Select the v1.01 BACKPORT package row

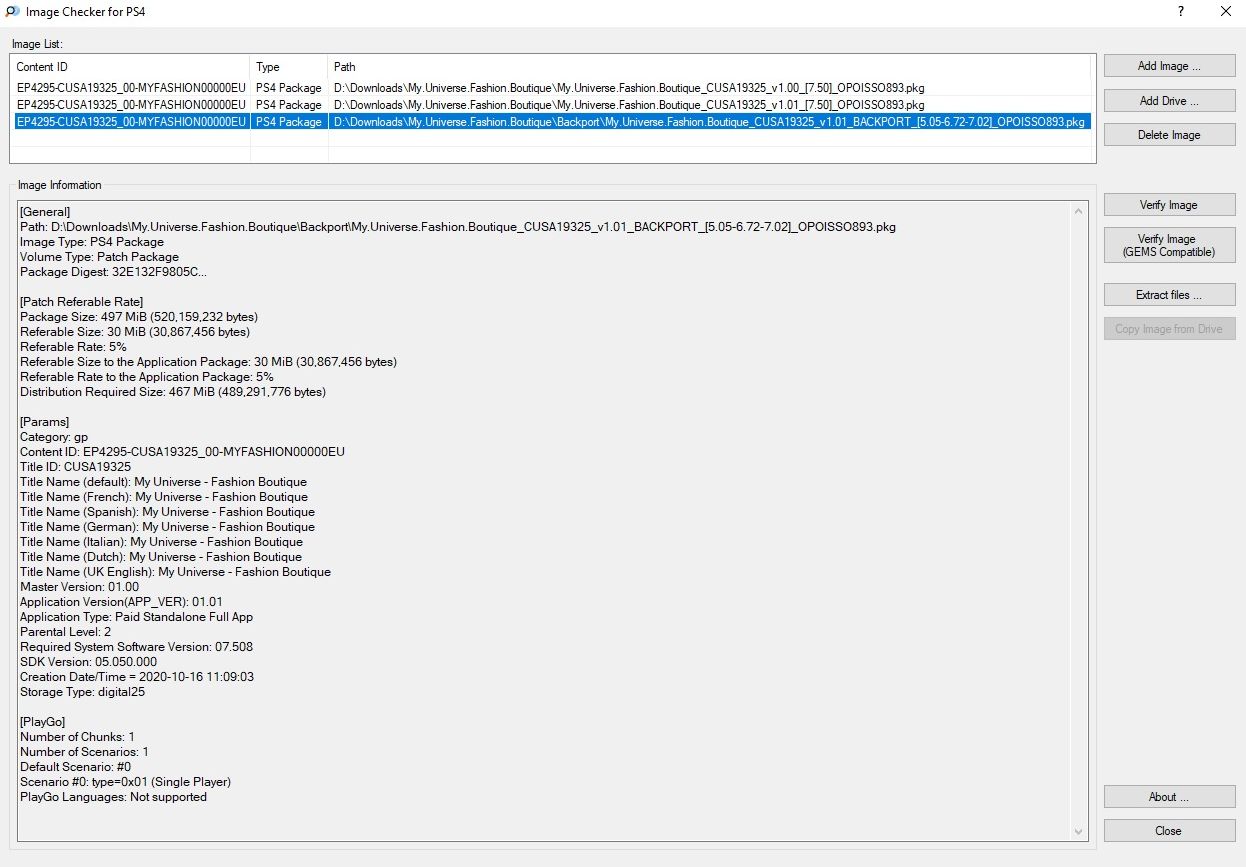click(x=550, y=121)
